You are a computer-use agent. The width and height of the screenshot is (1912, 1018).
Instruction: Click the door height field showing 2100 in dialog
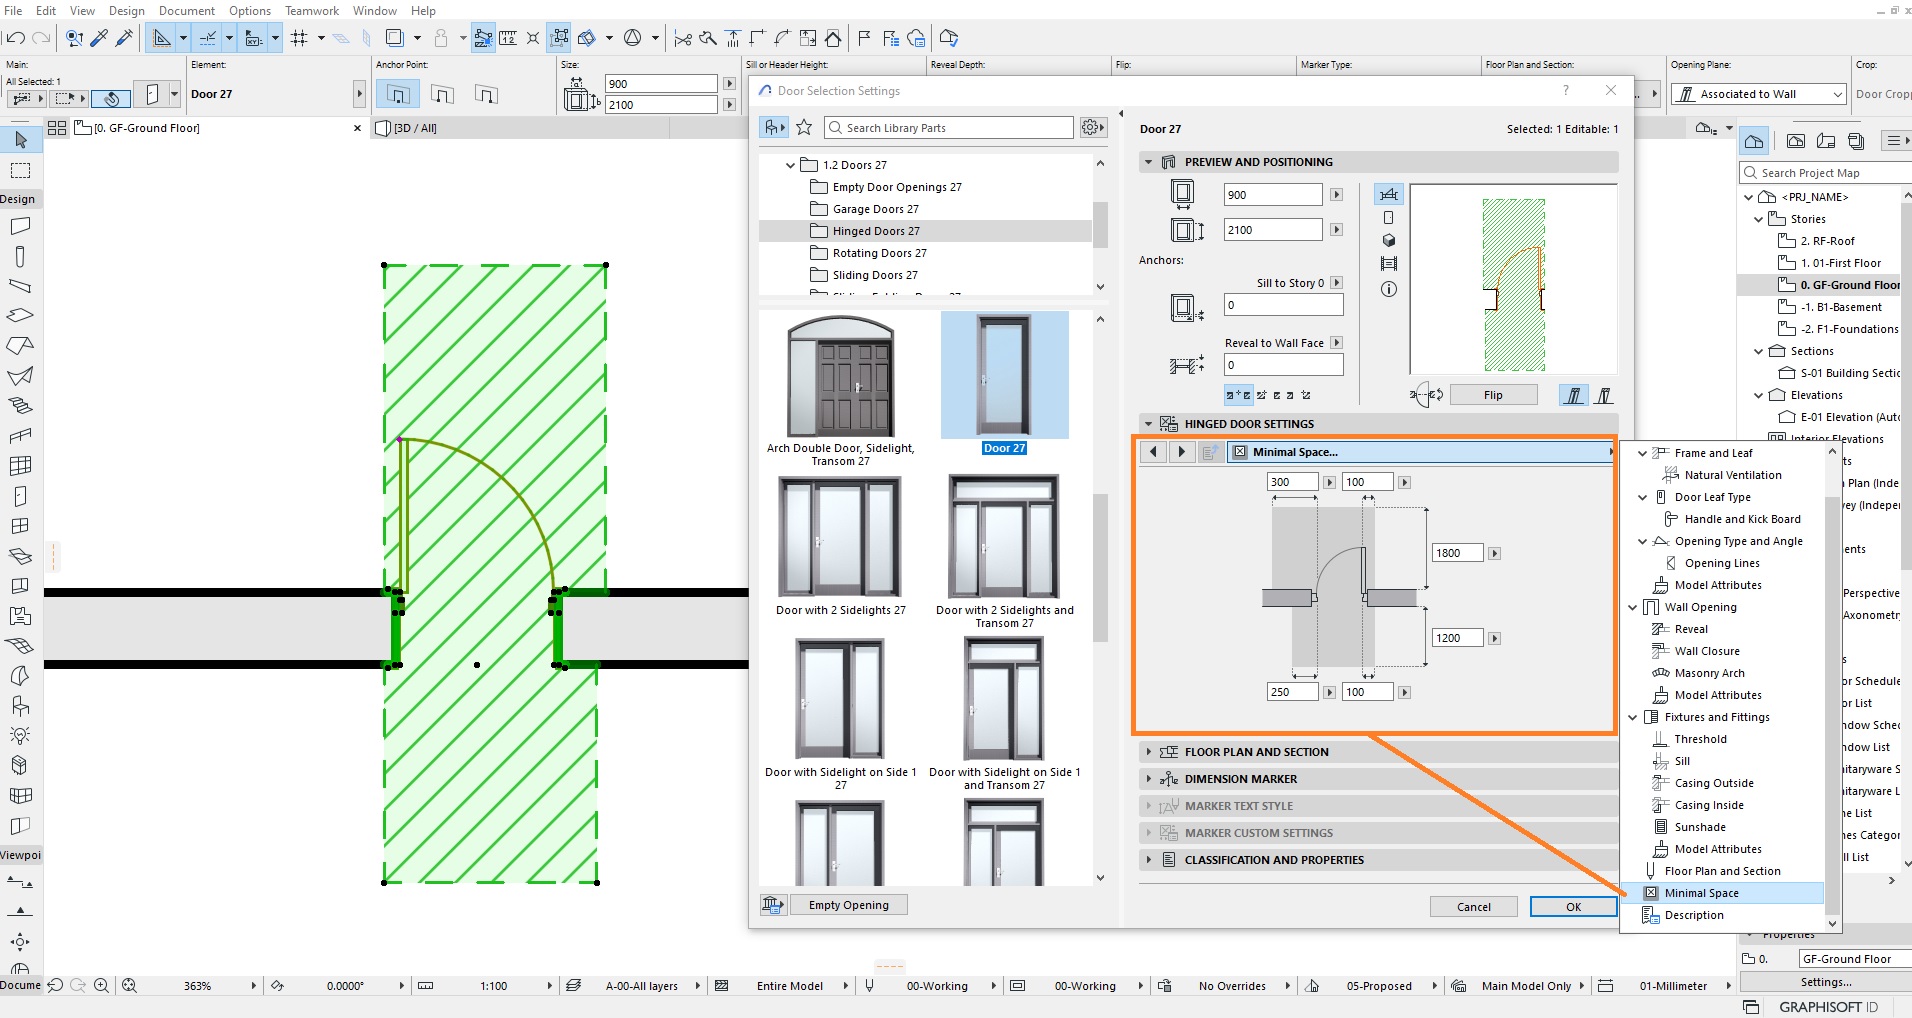[1272, 230]
